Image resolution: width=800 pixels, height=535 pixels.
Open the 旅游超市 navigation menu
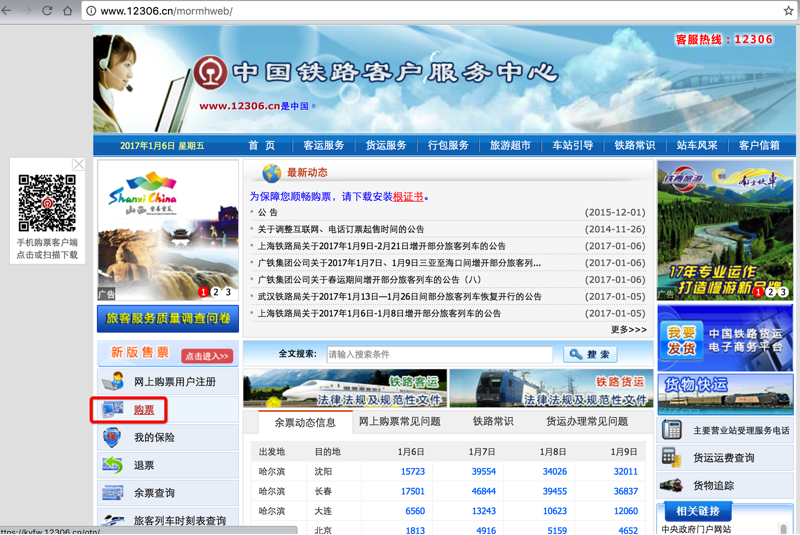[x=510, y=145]
